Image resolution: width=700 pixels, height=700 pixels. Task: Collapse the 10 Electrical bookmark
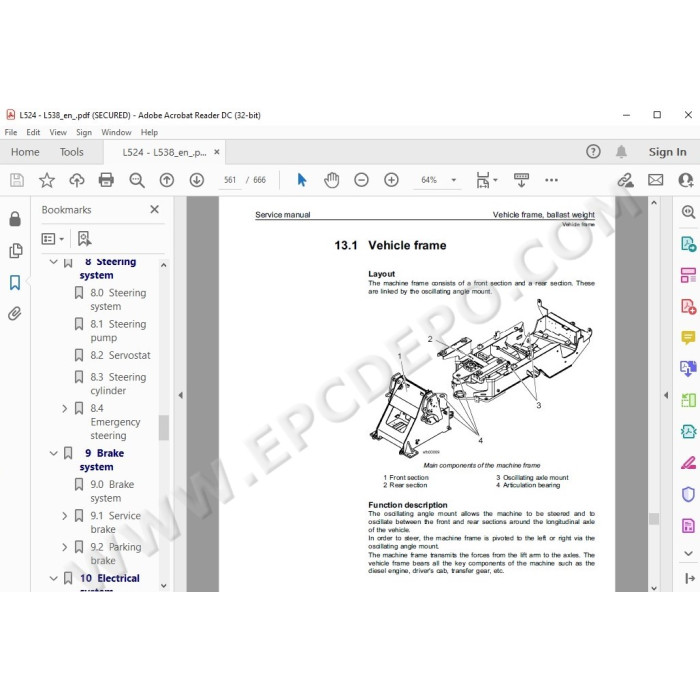pos(54,579)
